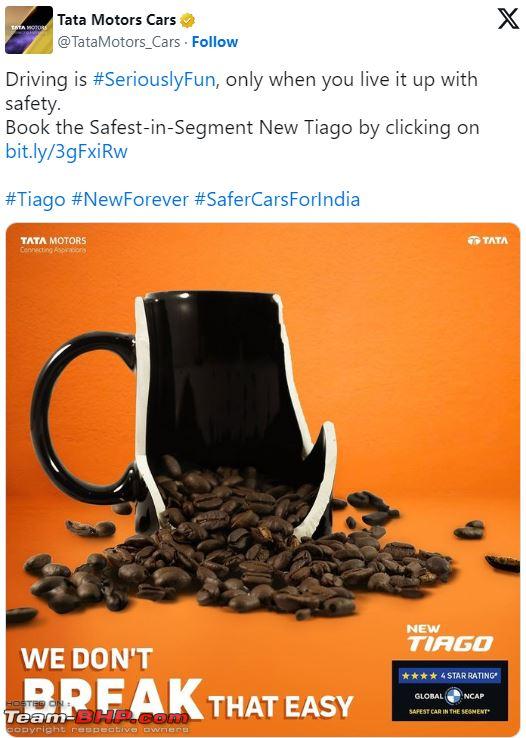
Task: Click the New Tiago logo
Action: click(450, 639)
